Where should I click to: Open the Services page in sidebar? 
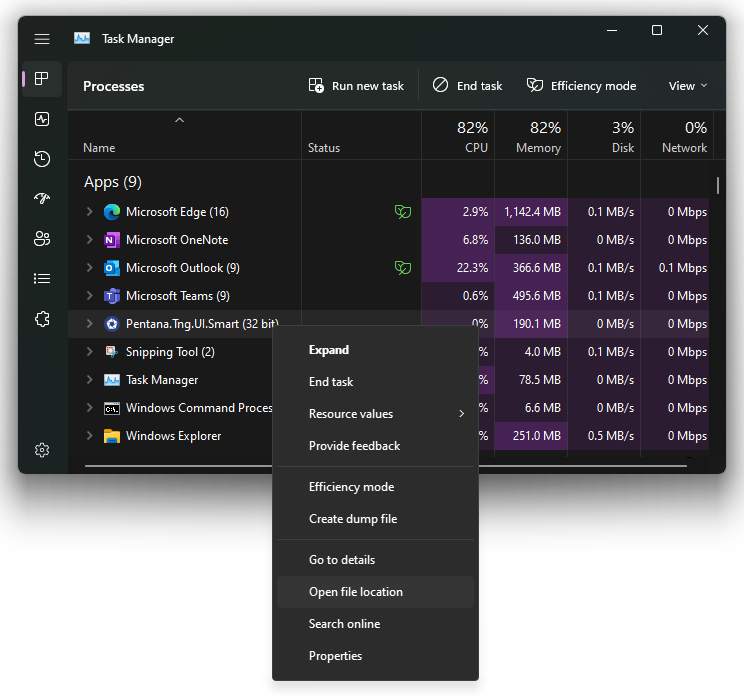point(42,319)
